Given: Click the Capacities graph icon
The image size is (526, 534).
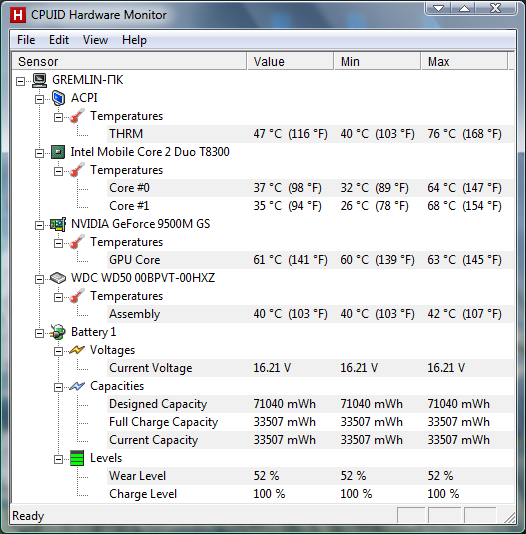Looking at the screenshot, I should click(x=77, y=386).
